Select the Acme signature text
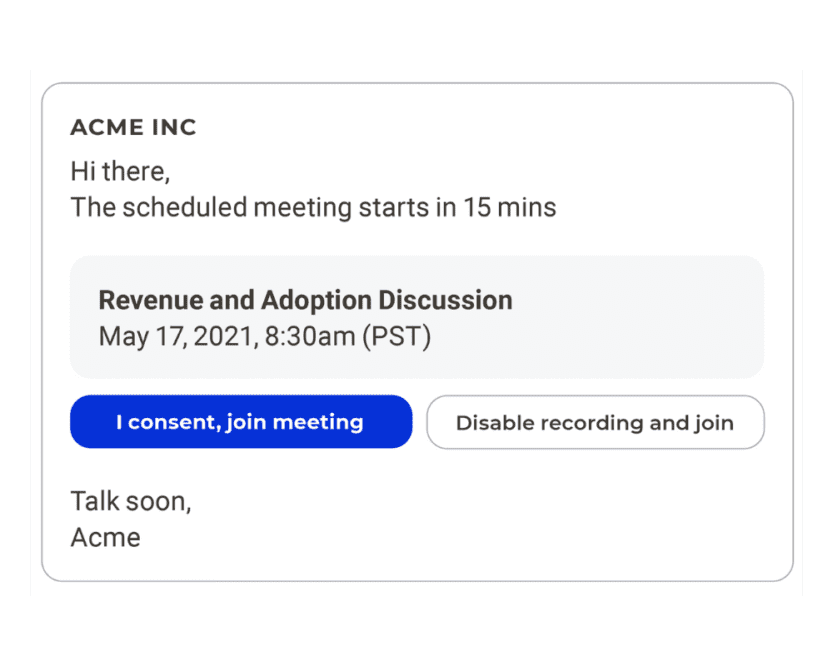This screenshot has height=666, width=833. [105, 537]
